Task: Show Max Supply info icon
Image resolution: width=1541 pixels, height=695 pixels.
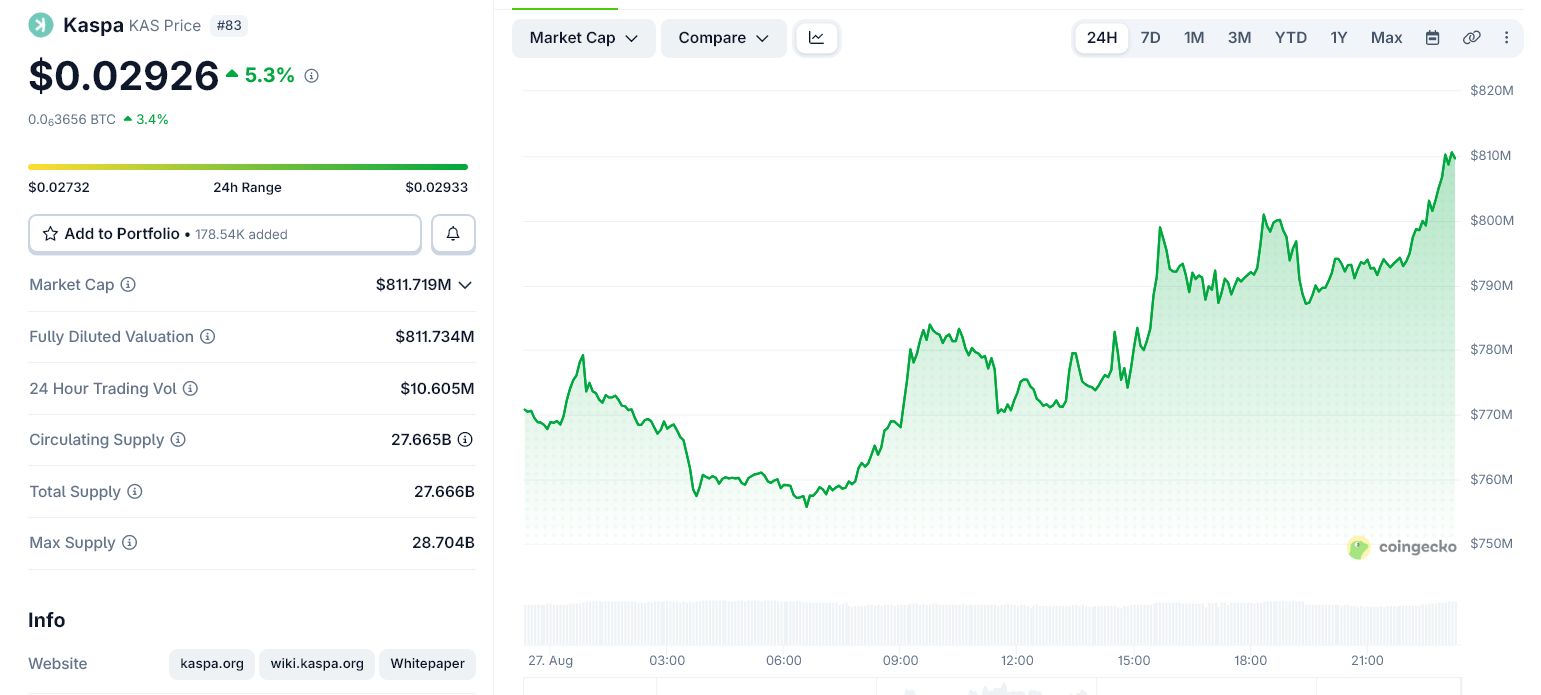Action: pos(130,543)
